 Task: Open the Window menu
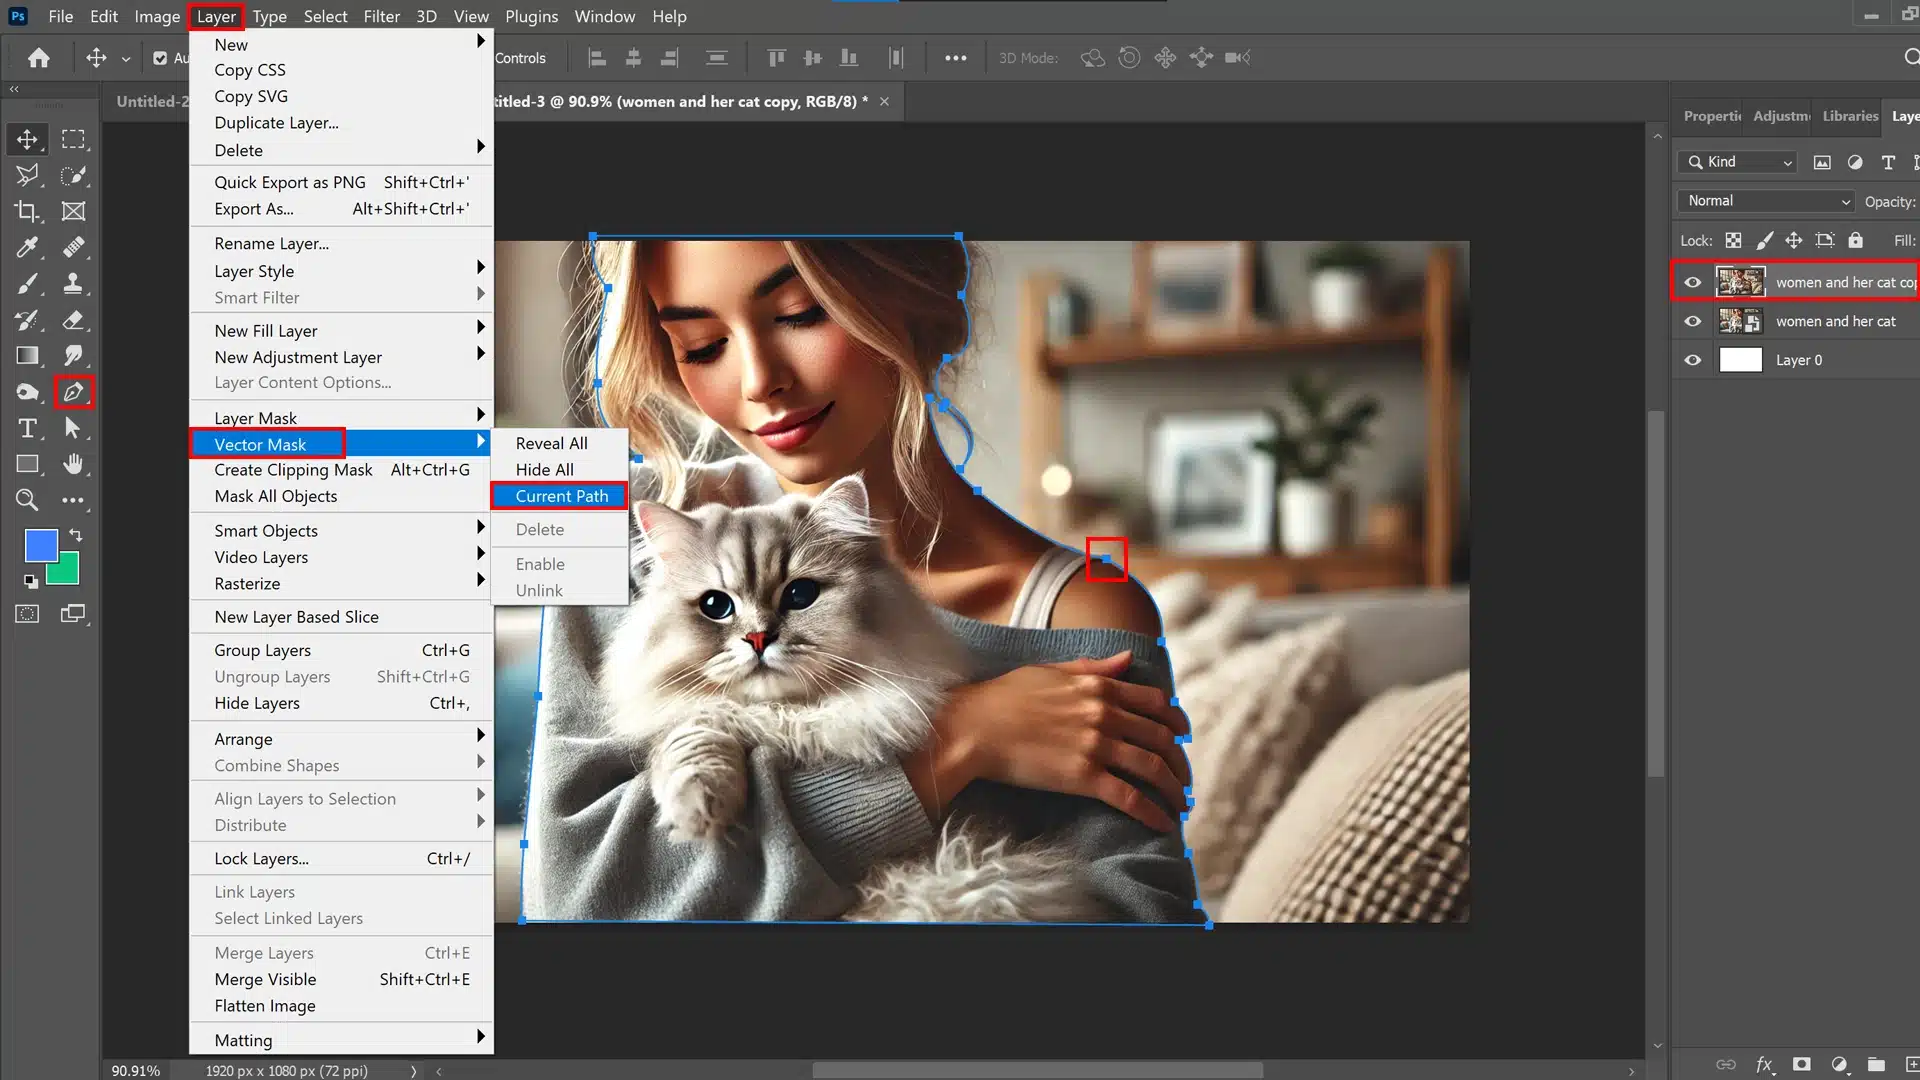(x=605, y=16)
